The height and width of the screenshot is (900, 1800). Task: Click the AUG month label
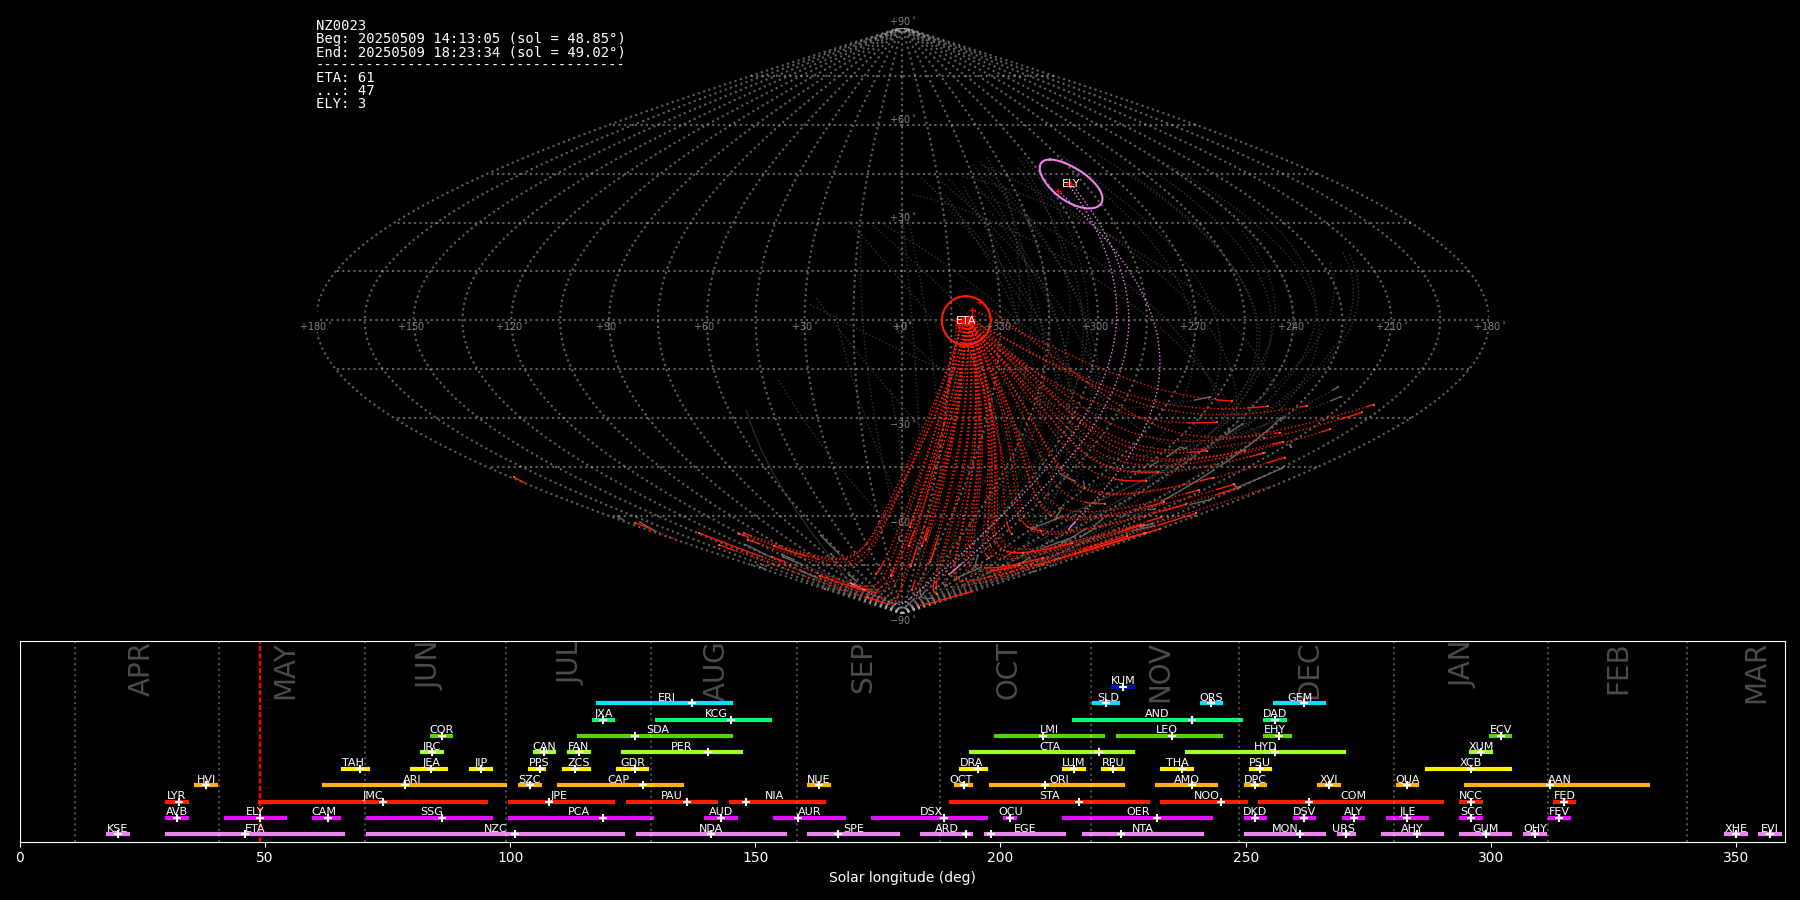tap(714, 670)
